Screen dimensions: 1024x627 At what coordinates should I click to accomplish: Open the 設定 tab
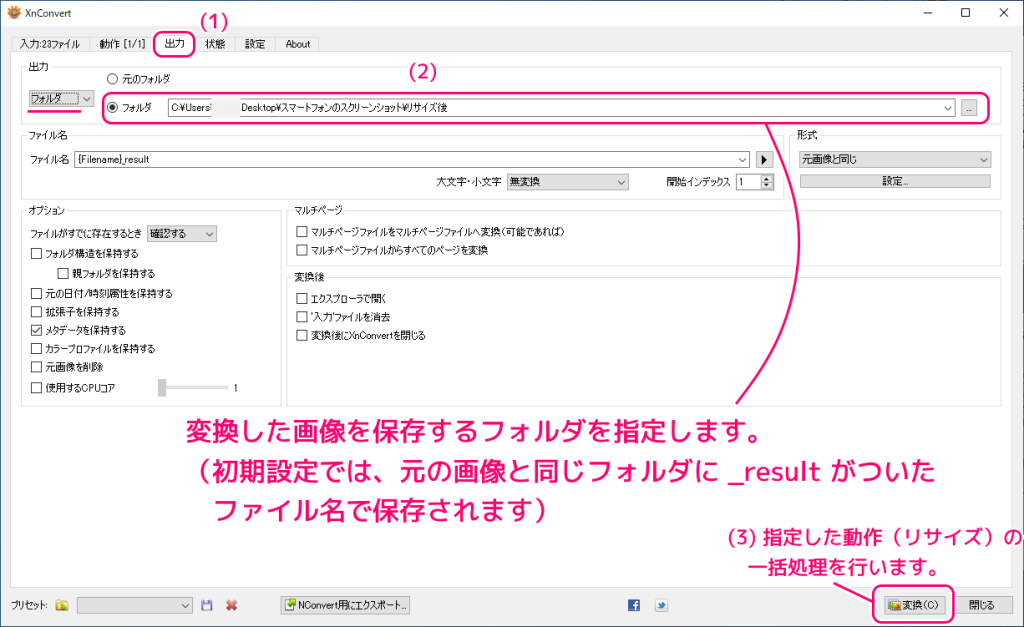coord(255,44)
